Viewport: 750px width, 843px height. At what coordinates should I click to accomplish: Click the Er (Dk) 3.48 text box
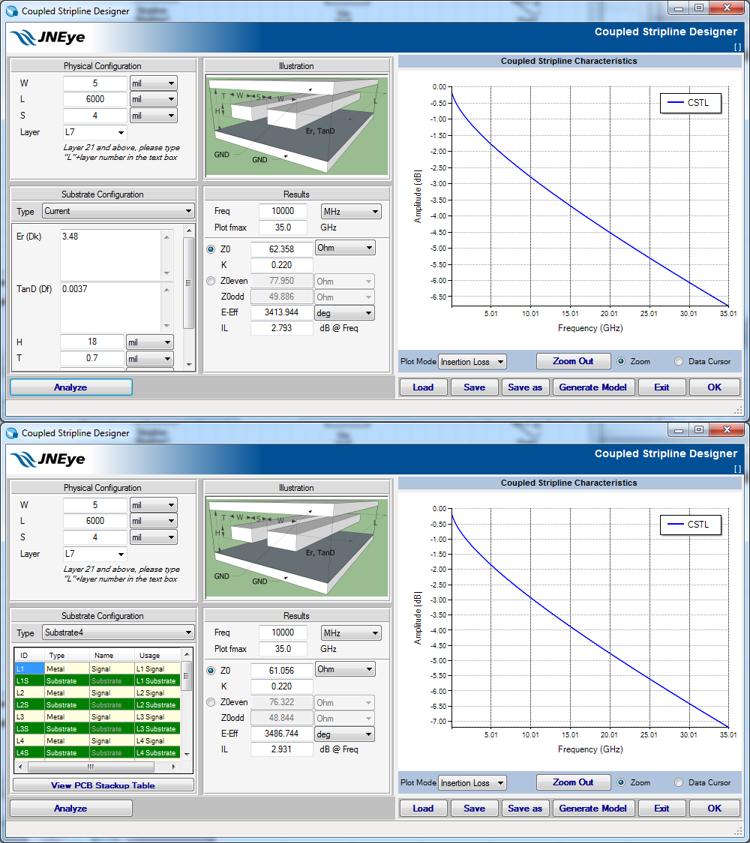116,255
